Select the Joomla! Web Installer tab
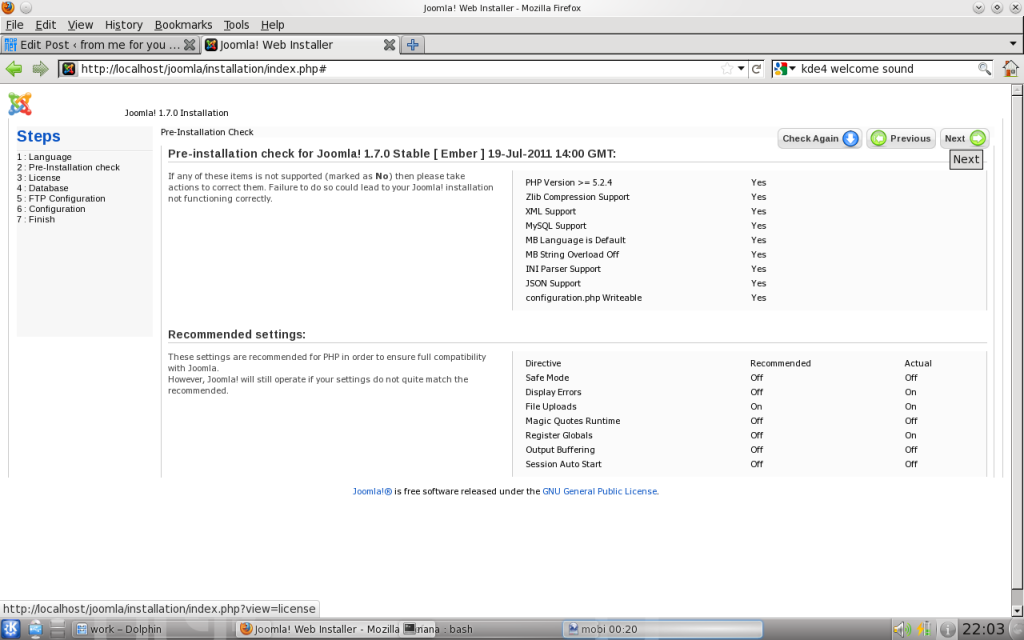Viewport: 1024px width, 640px height. [x=300, y=44]
